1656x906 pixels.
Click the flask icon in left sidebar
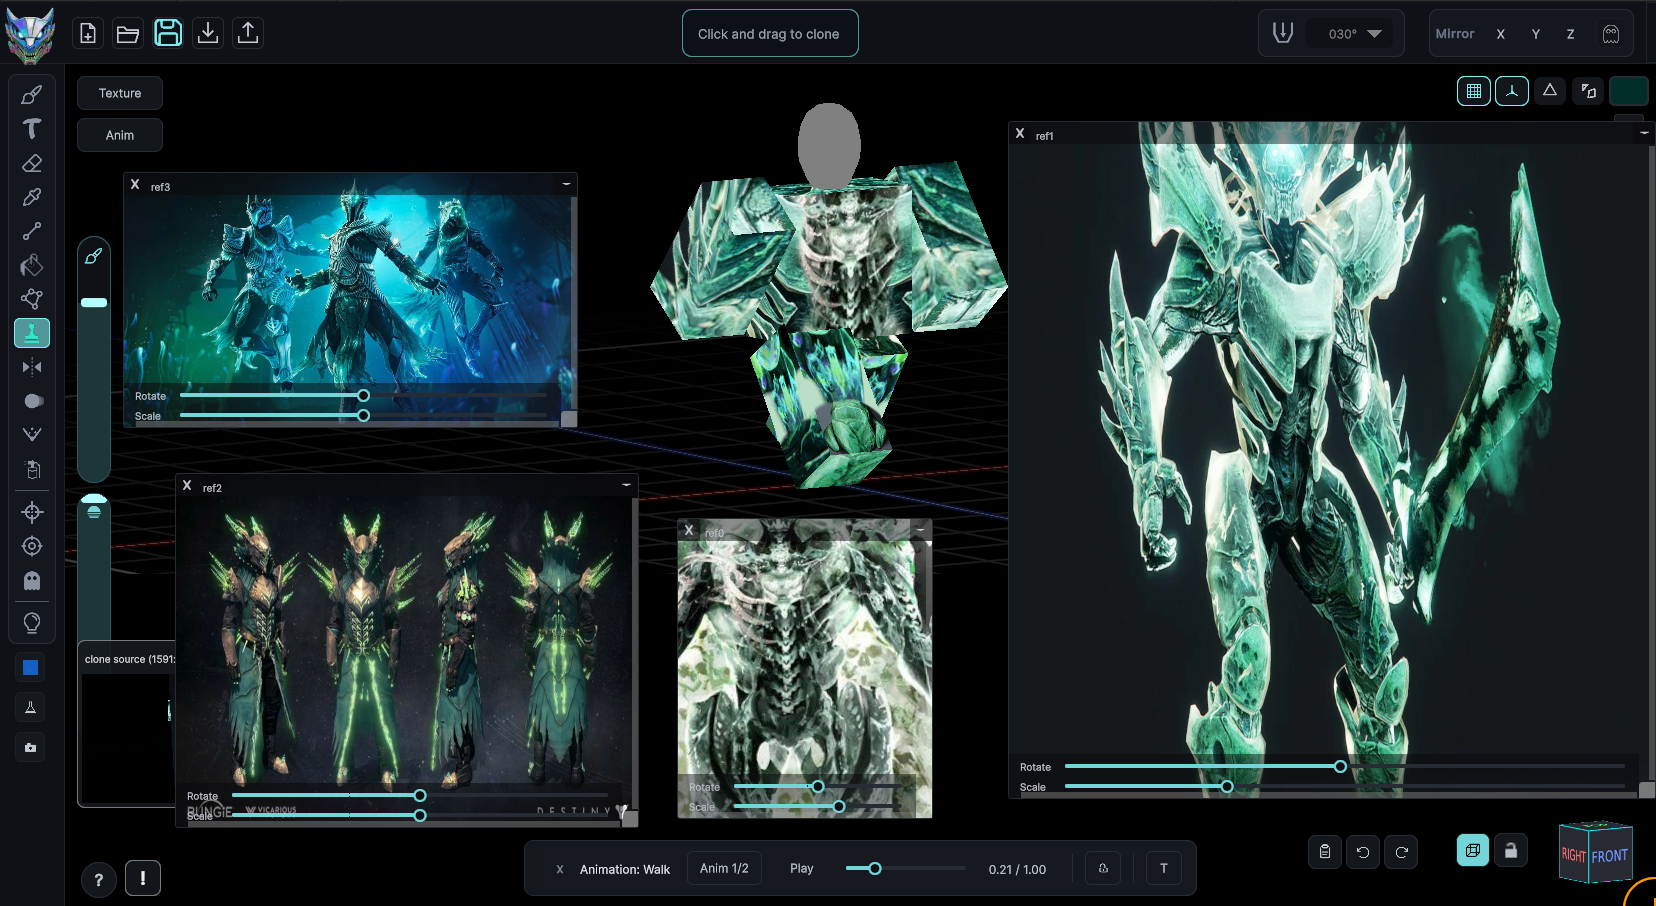(x=31, y=708)
